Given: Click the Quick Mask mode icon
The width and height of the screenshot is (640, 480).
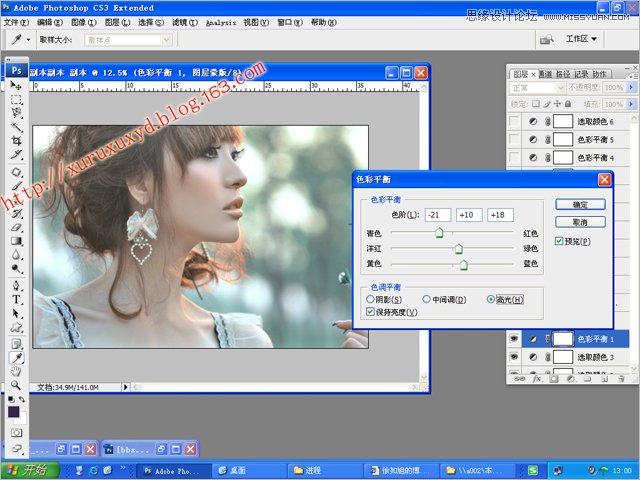Looking at the screenshot, I should coord(16,433).
